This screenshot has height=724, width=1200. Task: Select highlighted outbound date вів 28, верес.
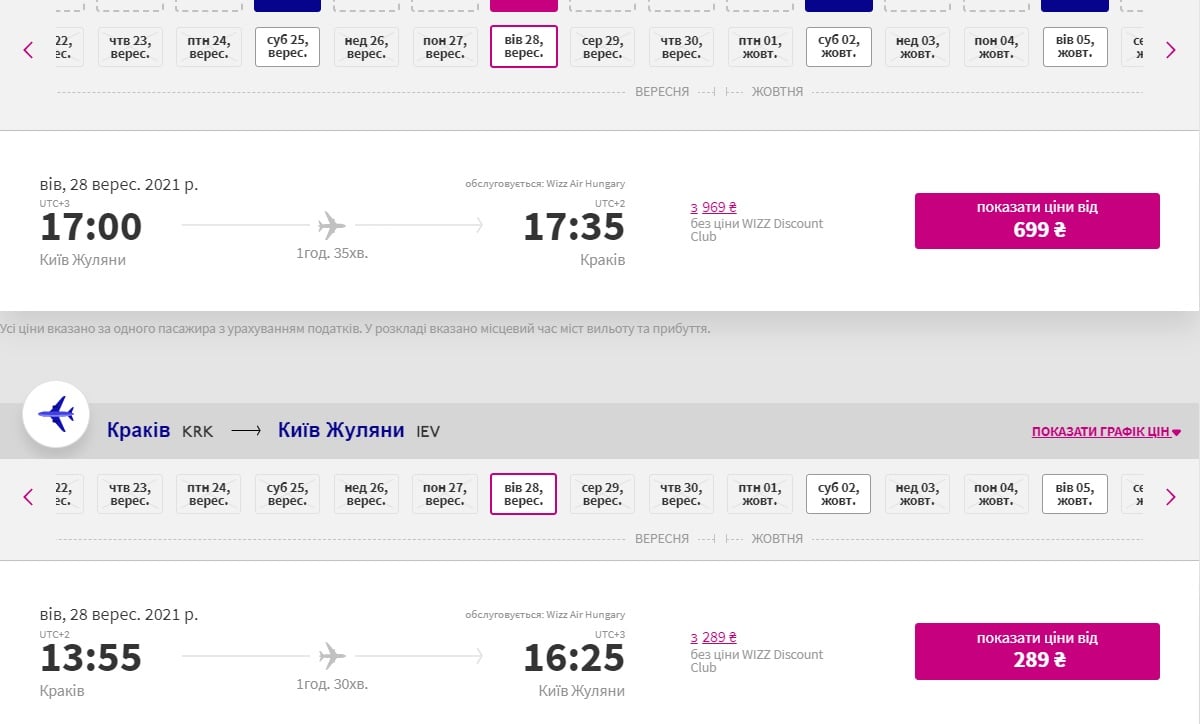(524, 47)
